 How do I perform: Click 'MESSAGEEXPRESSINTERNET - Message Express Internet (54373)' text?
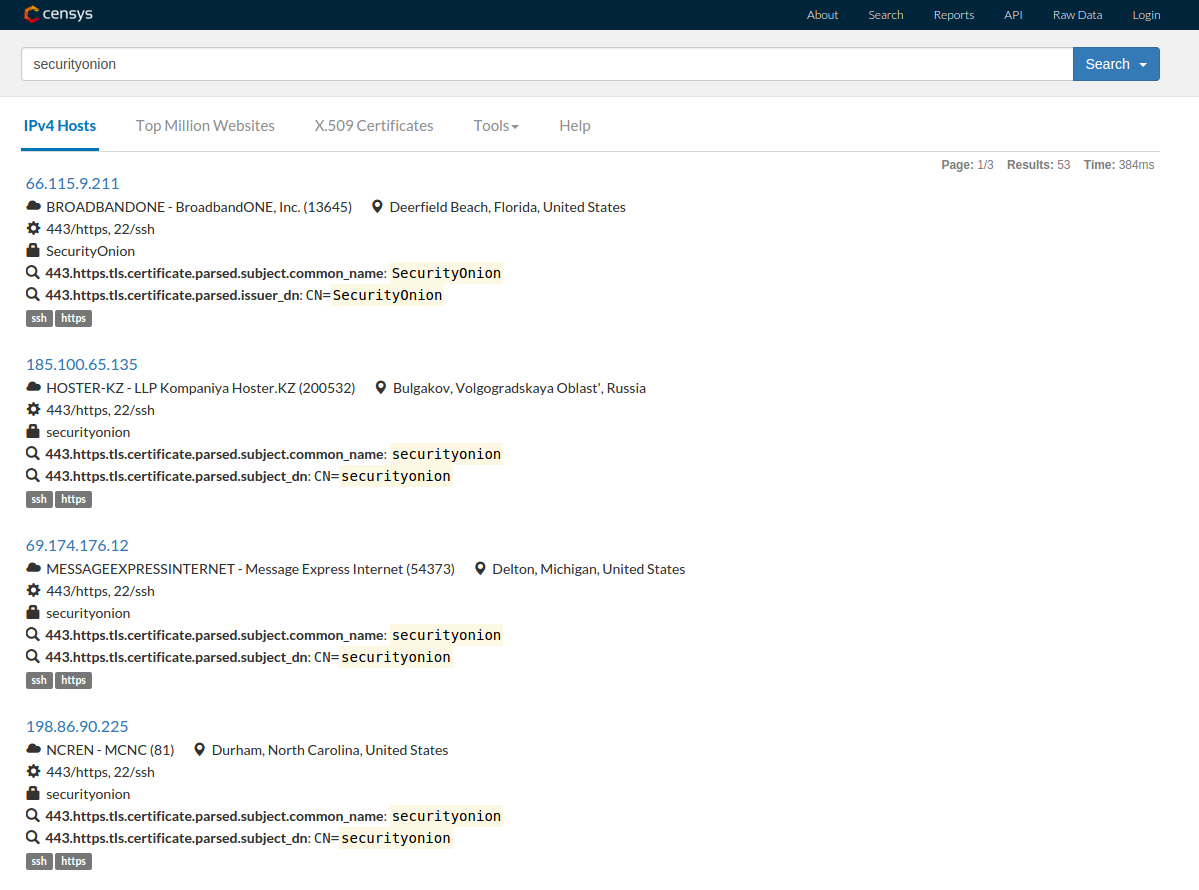tap(250, 569)
